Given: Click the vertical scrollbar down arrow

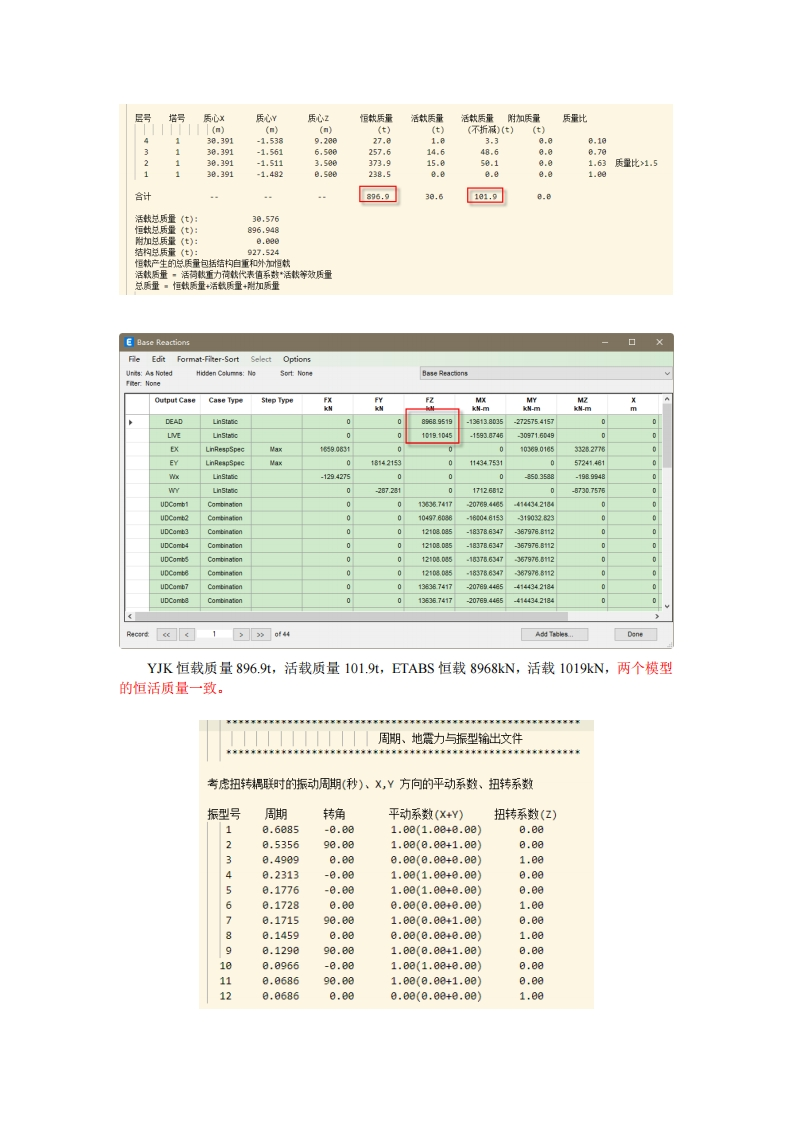Looking at the screenshot, I should point(667,606).
